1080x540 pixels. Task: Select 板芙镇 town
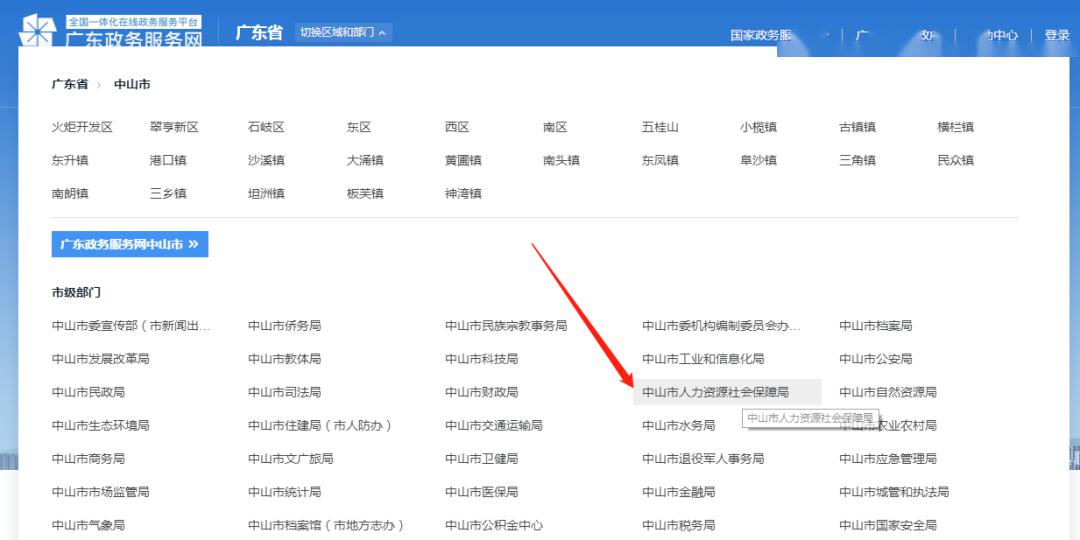(364, 194)
